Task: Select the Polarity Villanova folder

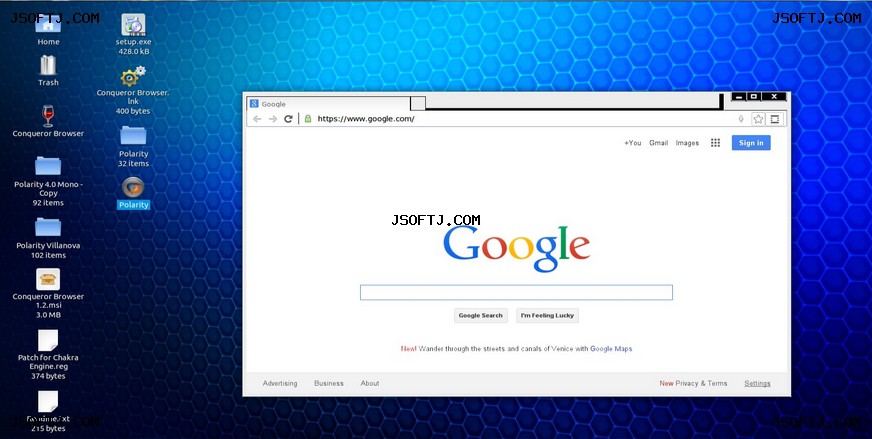Action: (x=48, y=227)
